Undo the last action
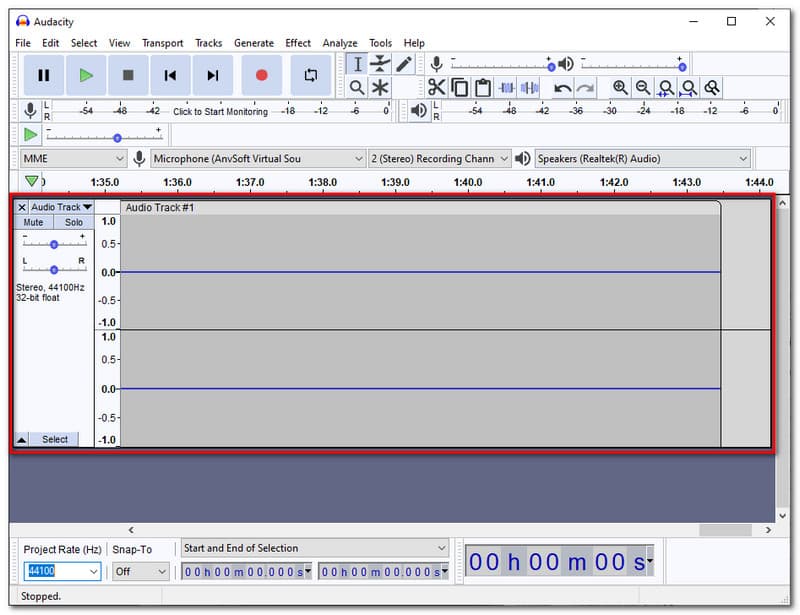 pyautogui.click(x=562, y=88)
